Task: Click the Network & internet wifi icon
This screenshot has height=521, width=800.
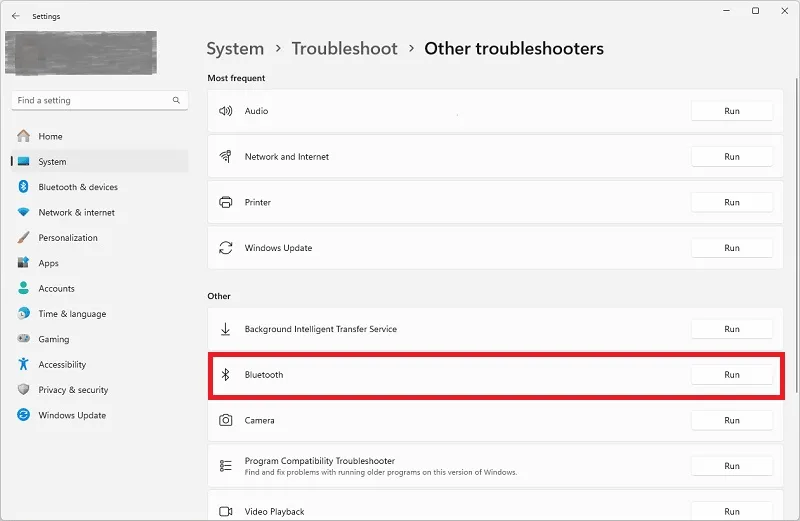Action: click(x=23, y=212)
